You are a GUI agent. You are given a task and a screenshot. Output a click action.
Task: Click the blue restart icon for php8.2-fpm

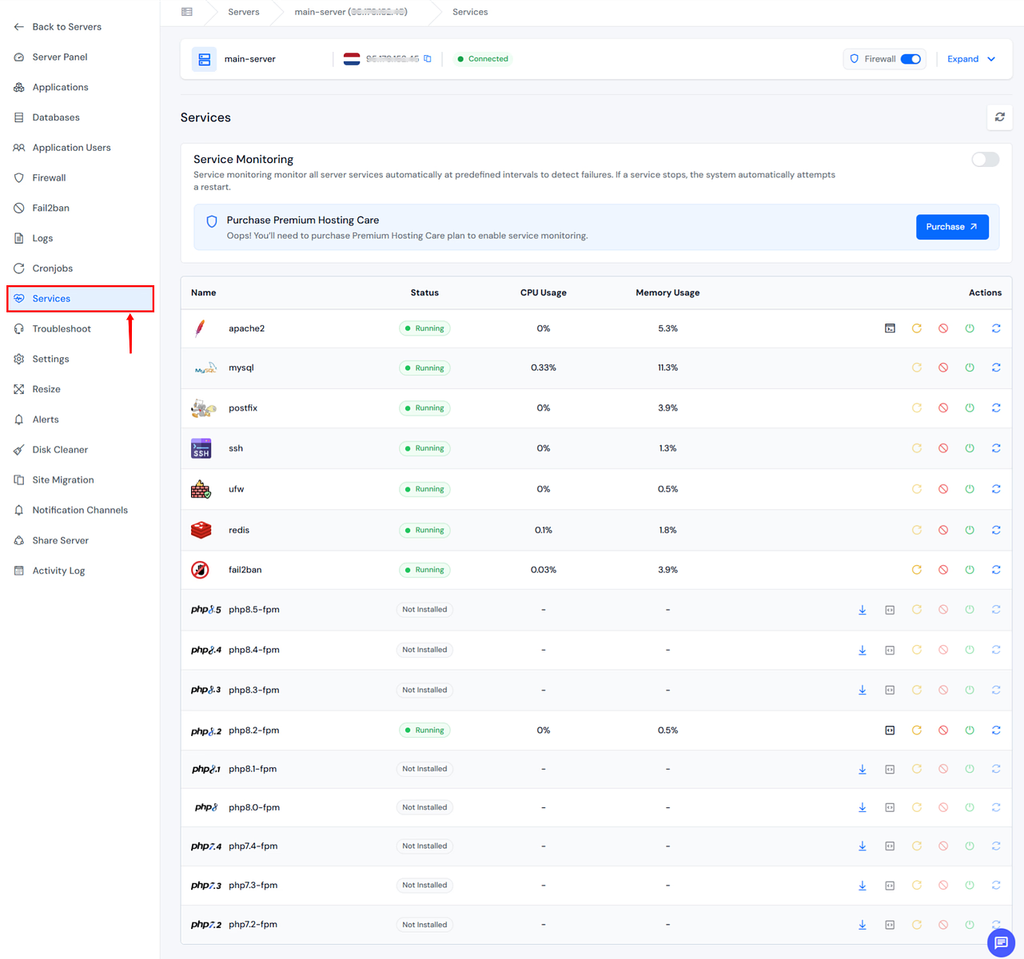(x=996, y=730)
